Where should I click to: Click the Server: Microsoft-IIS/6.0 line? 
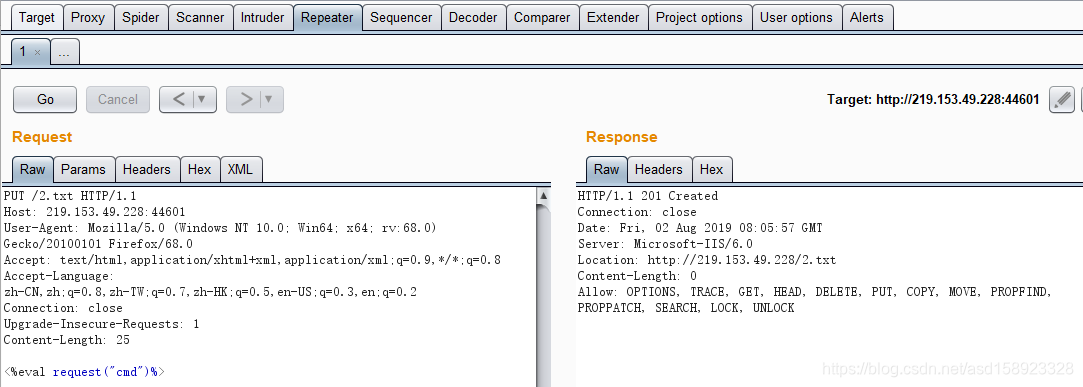(x=665, y=244)
